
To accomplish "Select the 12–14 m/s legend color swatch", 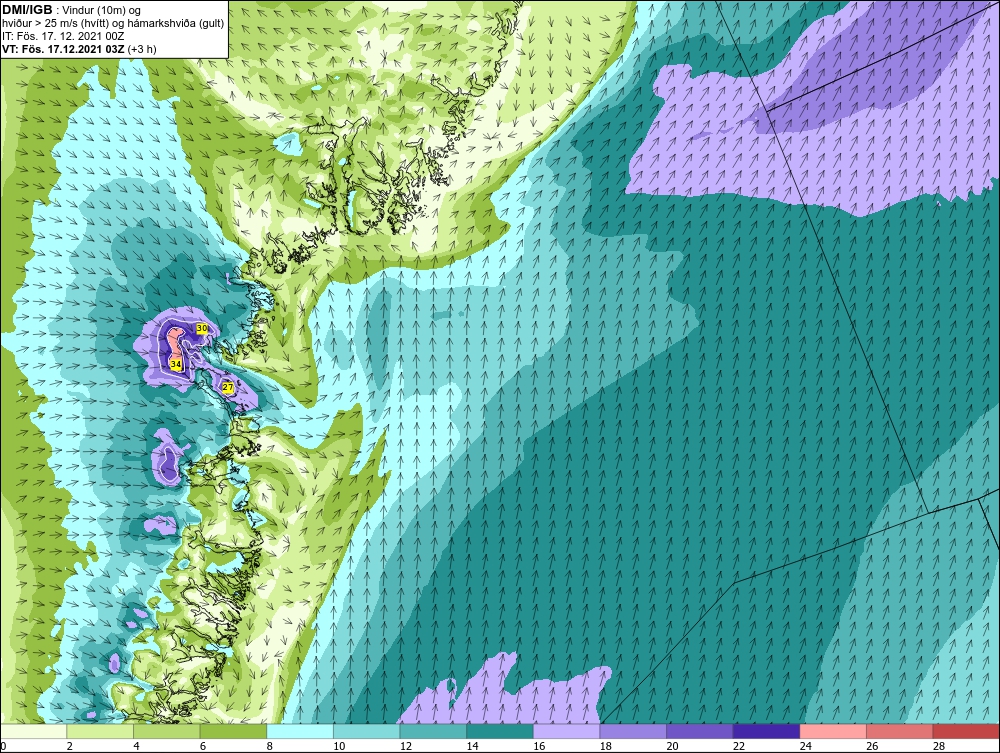I will point(433,731).
